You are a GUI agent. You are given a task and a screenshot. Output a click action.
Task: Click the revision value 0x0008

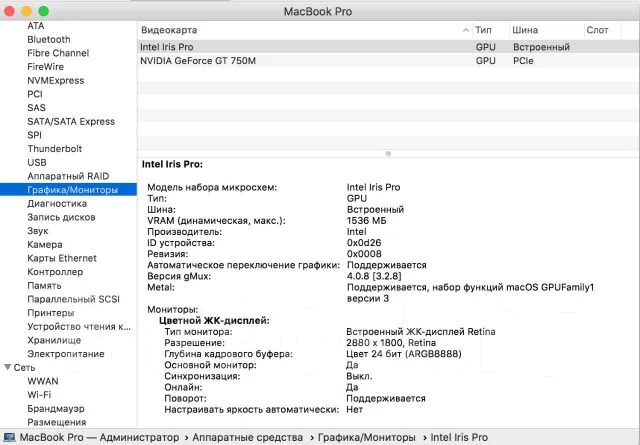(364, 254)
